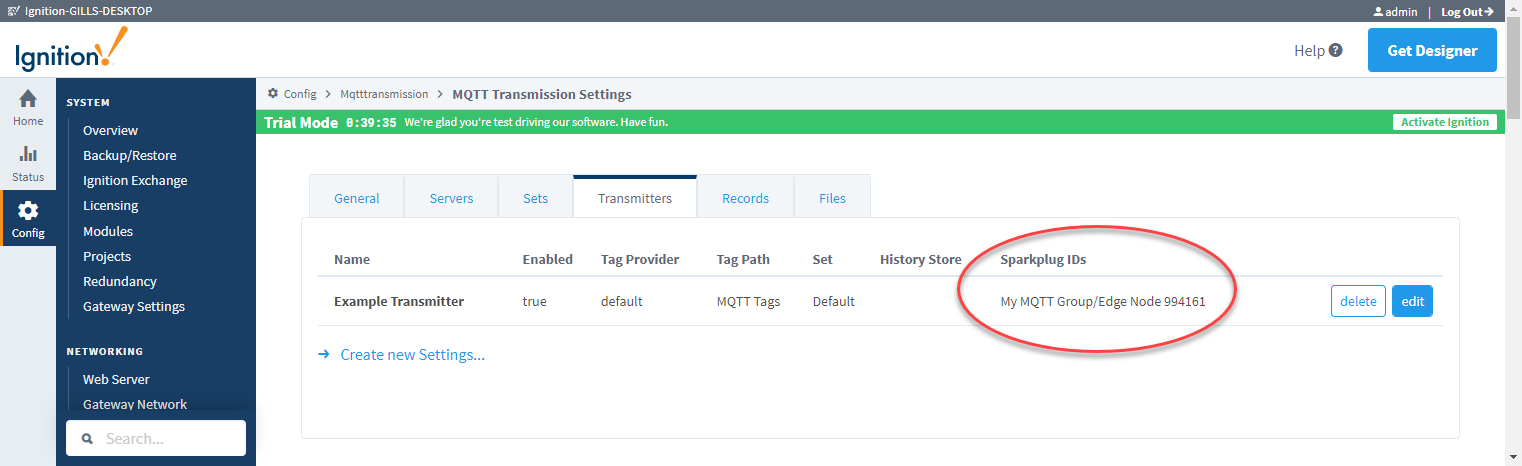Click the Example Transmitter name cell
Viewport: 1522px width, 466px height.
399,300
